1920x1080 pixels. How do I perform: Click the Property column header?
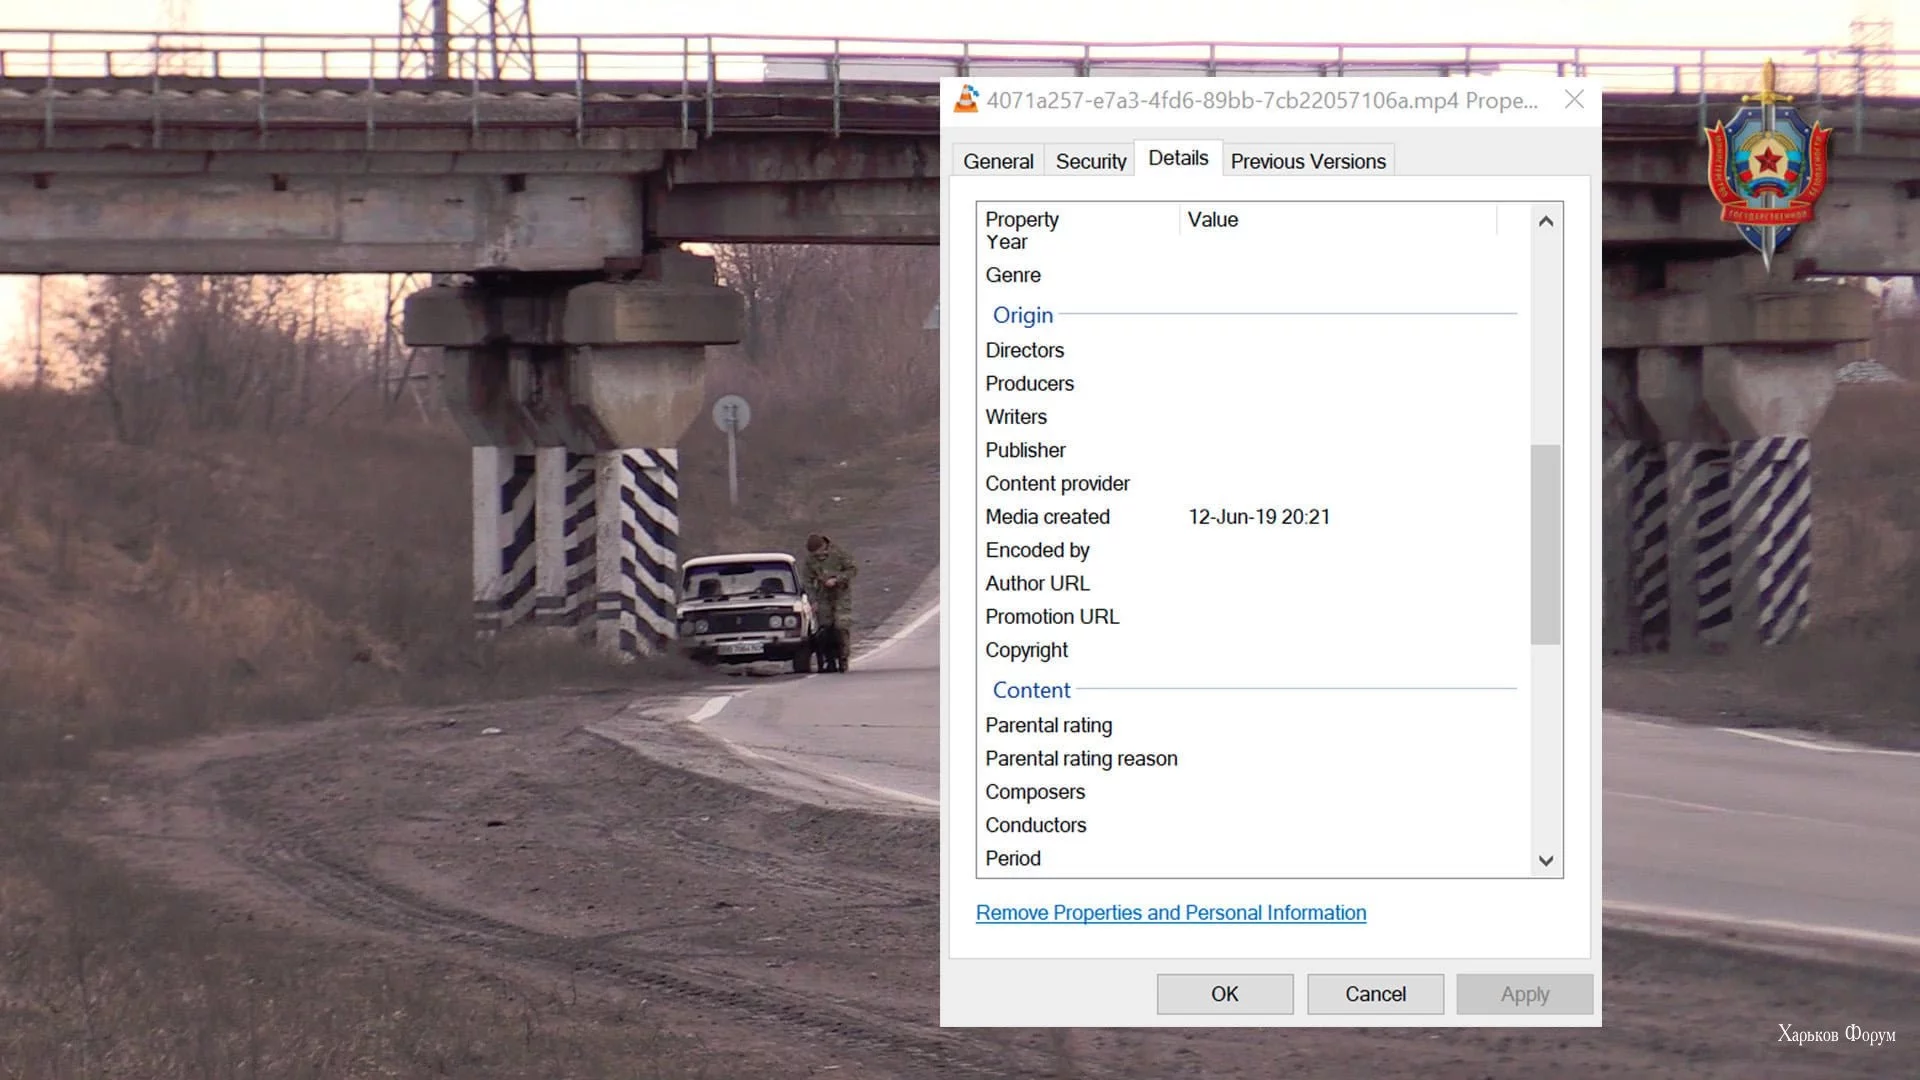coord(1078,219)
